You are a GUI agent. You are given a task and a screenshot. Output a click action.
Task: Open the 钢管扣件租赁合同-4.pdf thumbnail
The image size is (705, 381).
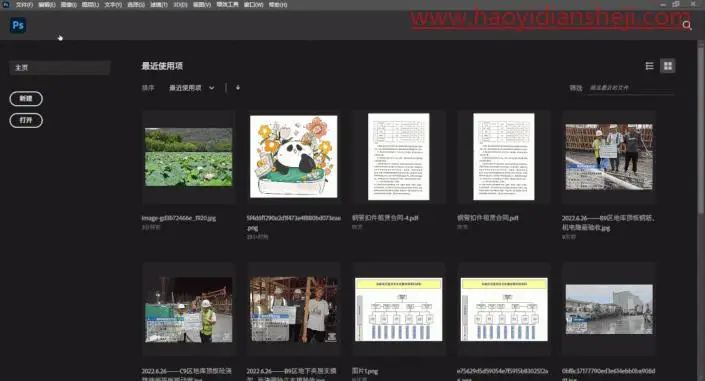pyautogui.click(x=398, y=157)
